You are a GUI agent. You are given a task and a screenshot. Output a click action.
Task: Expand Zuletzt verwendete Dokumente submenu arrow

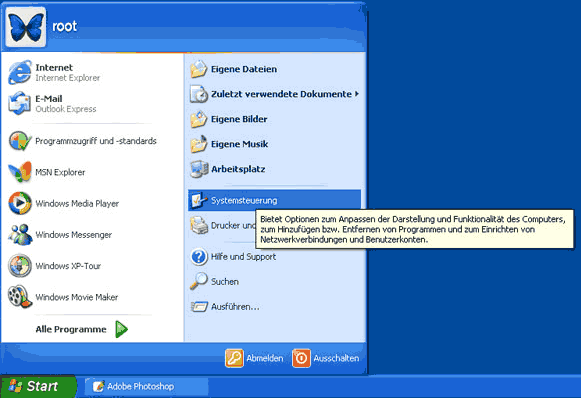[x=356, y=94]
